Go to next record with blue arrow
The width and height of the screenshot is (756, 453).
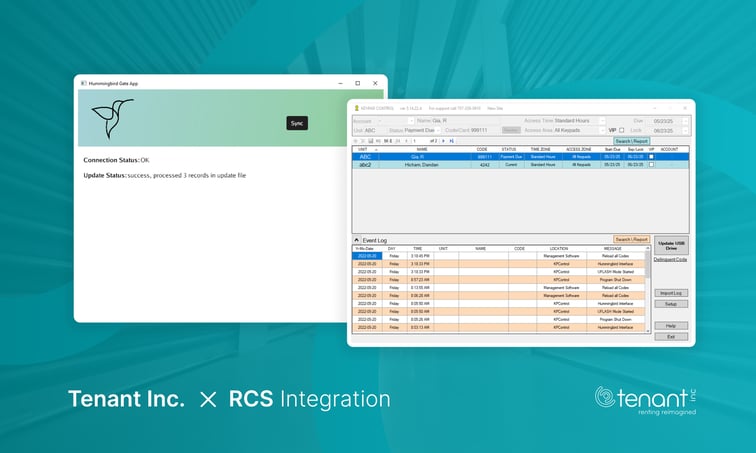(x=444, y=141)
